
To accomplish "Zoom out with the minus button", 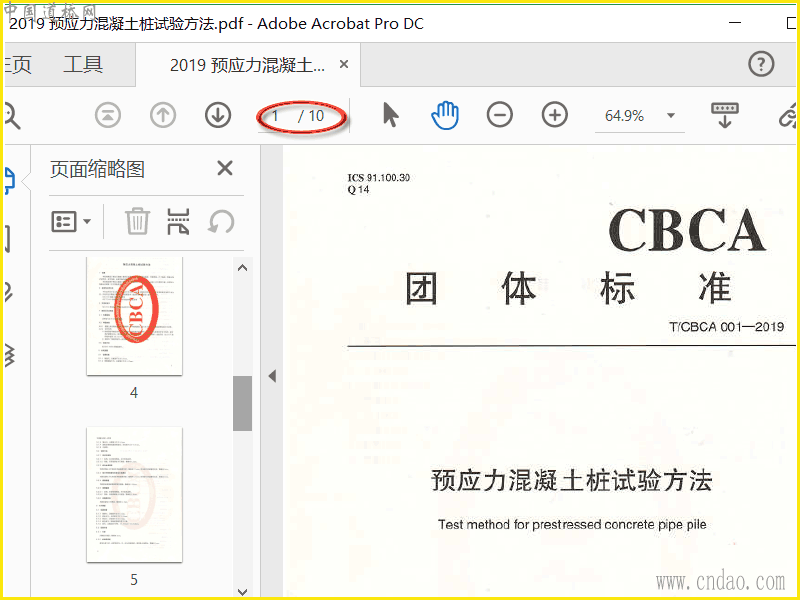I will (499, 115).
